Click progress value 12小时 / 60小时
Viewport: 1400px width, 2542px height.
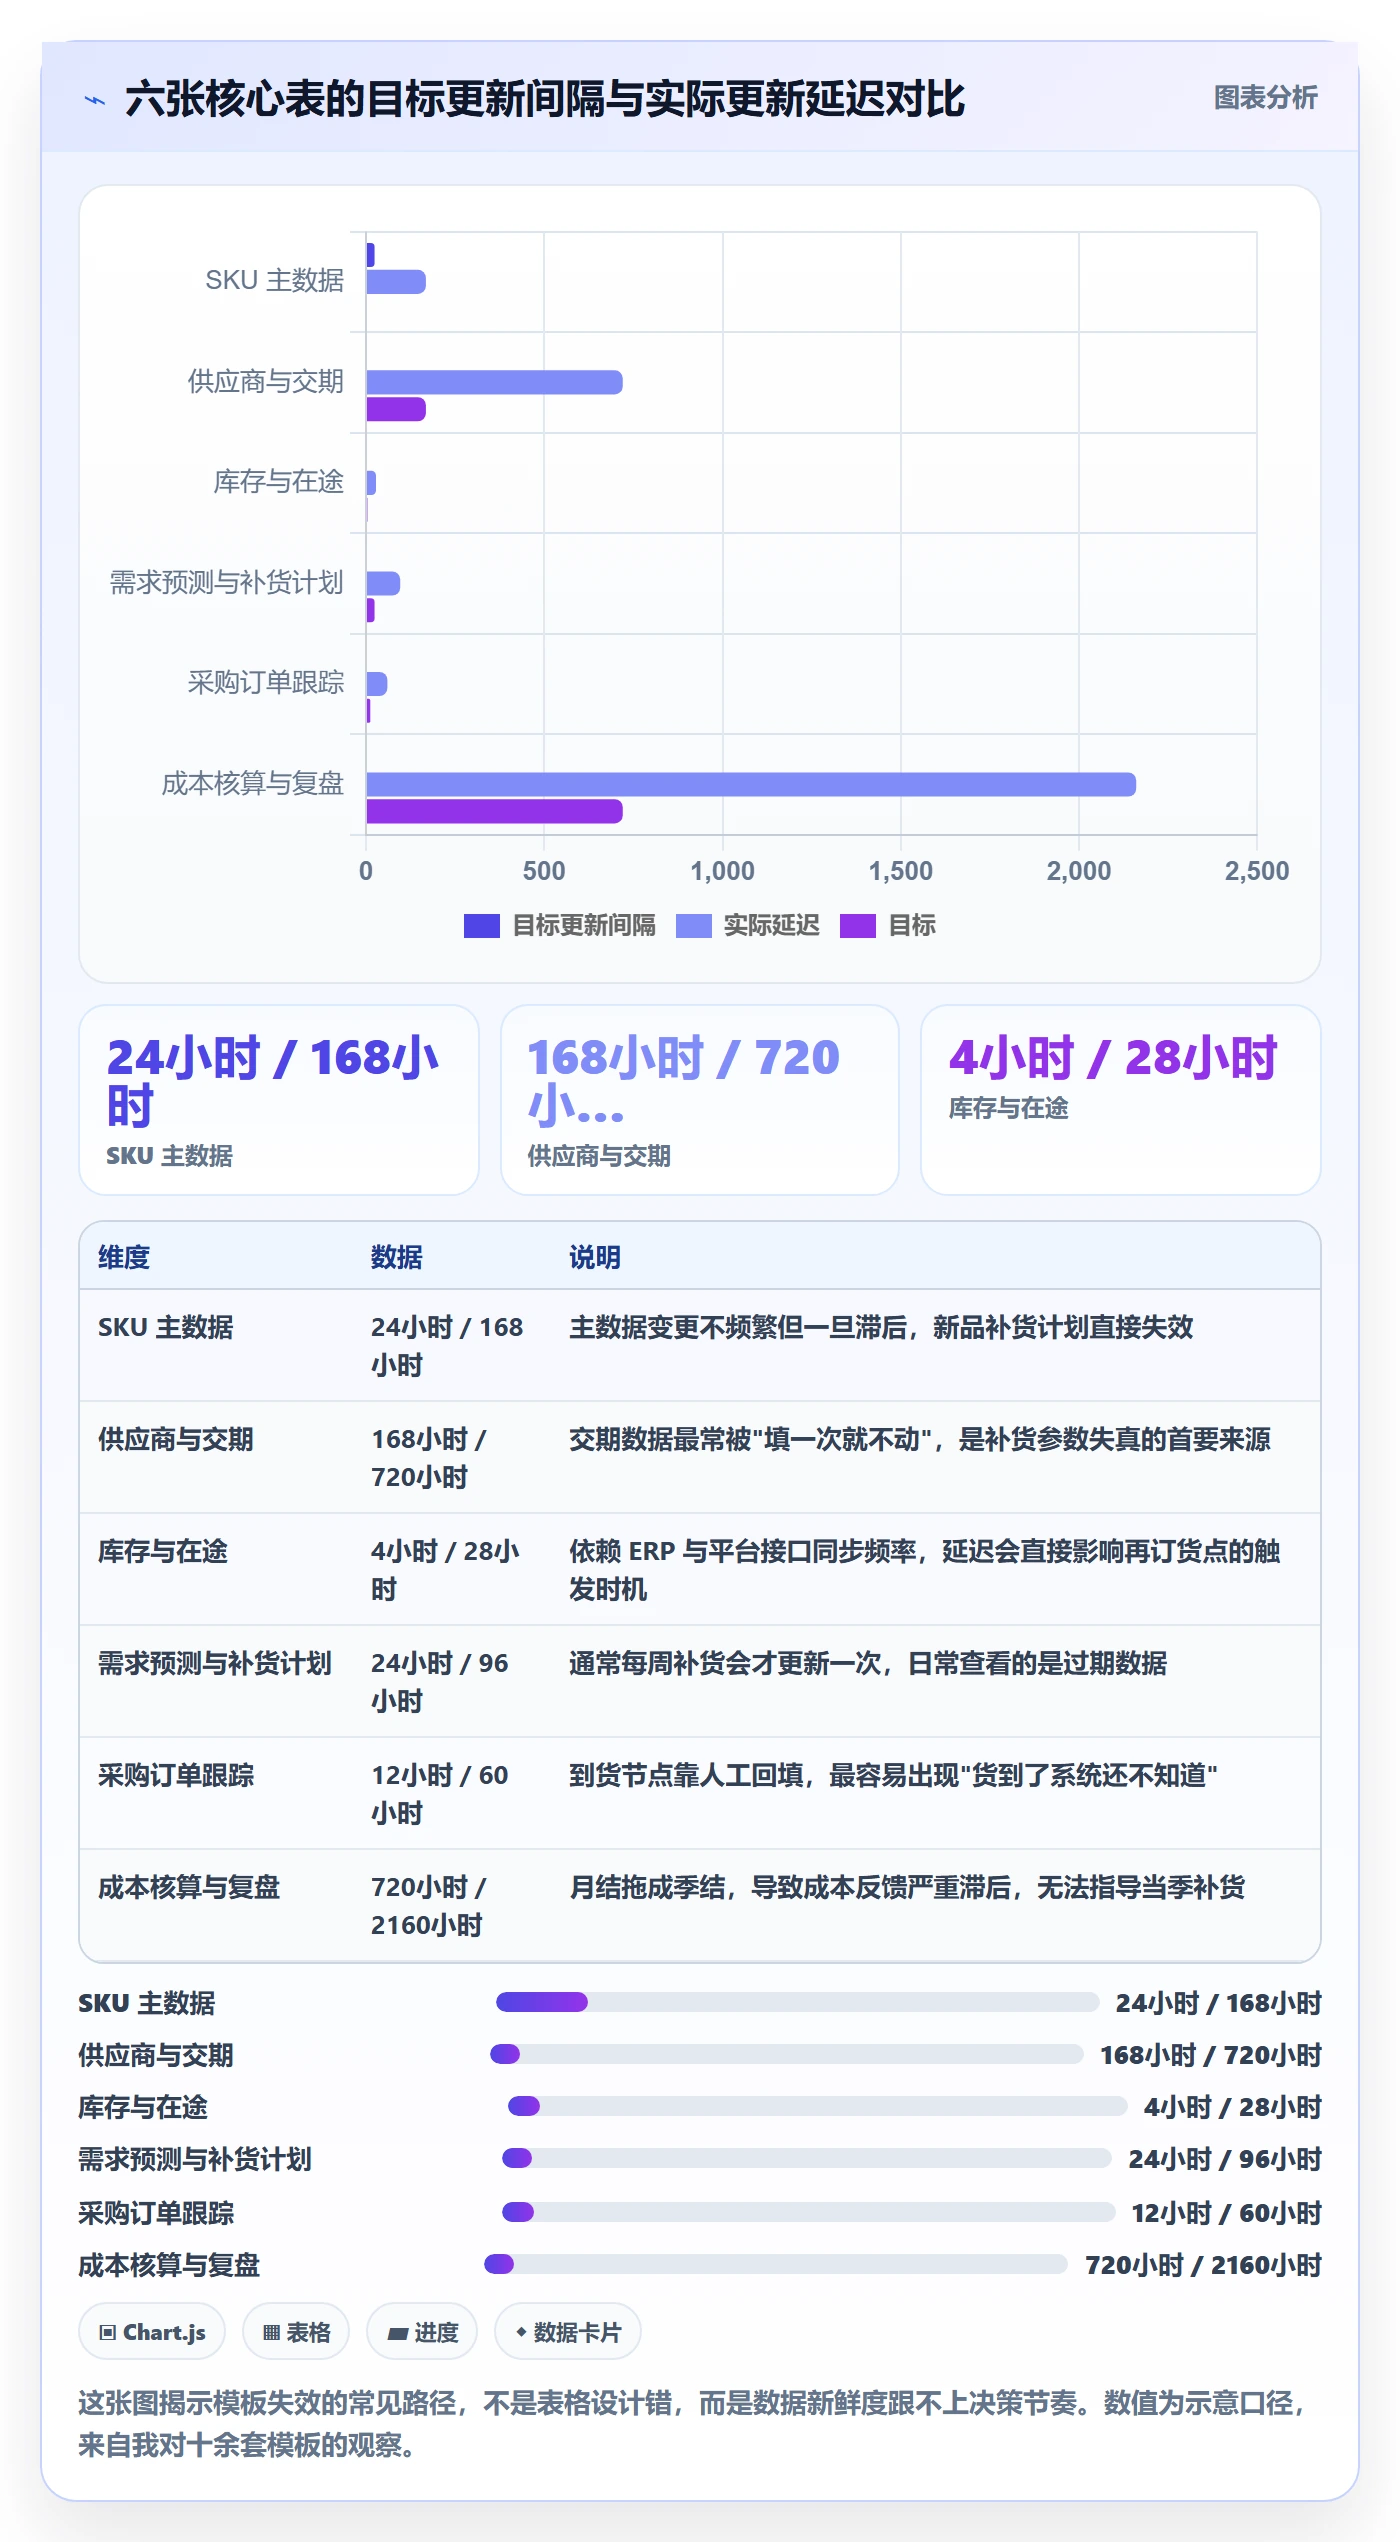[x=1226, y=2213]
